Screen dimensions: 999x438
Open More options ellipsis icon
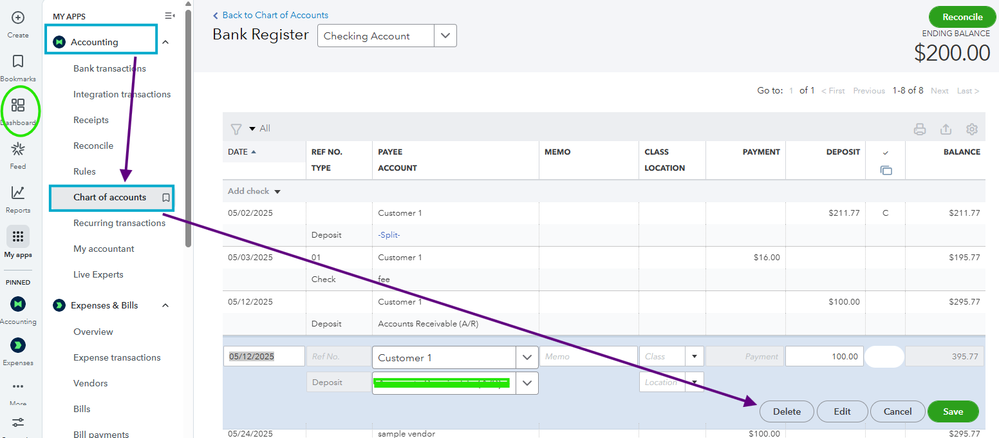[18, 386]
